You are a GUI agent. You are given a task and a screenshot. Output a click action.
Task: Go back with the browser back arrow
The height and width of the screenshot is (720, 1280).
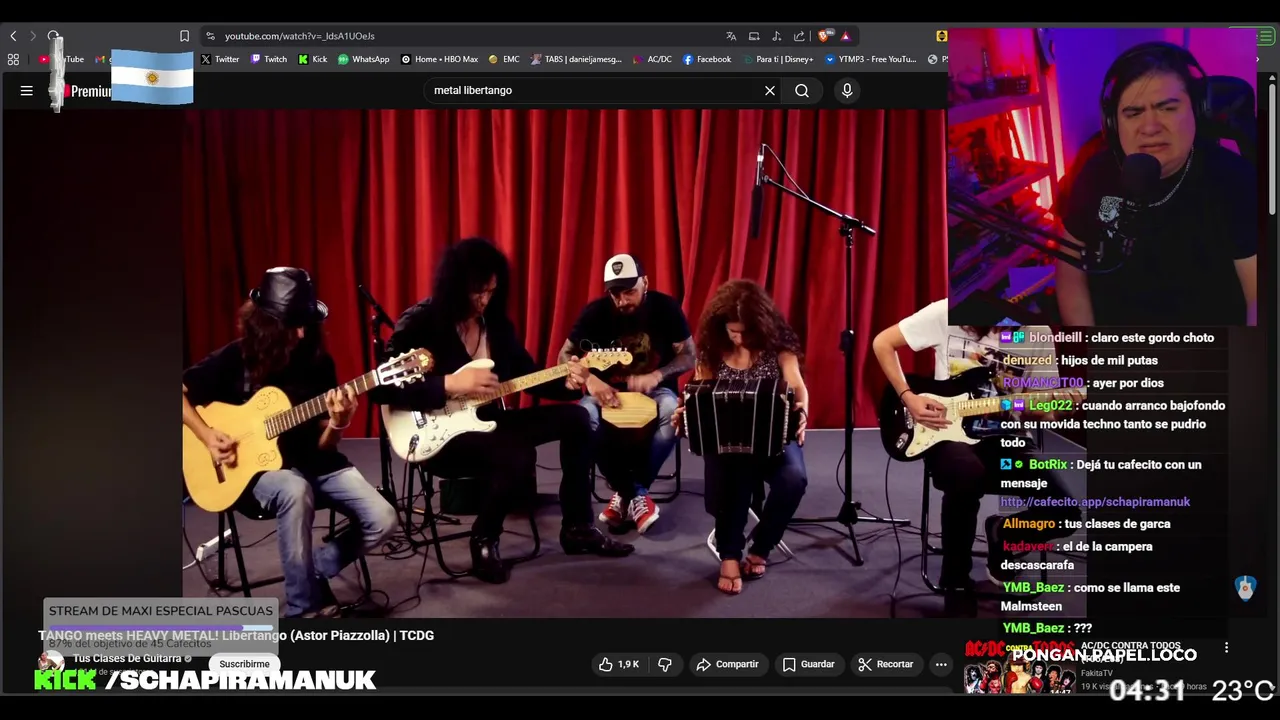click(x=13, y=36)
